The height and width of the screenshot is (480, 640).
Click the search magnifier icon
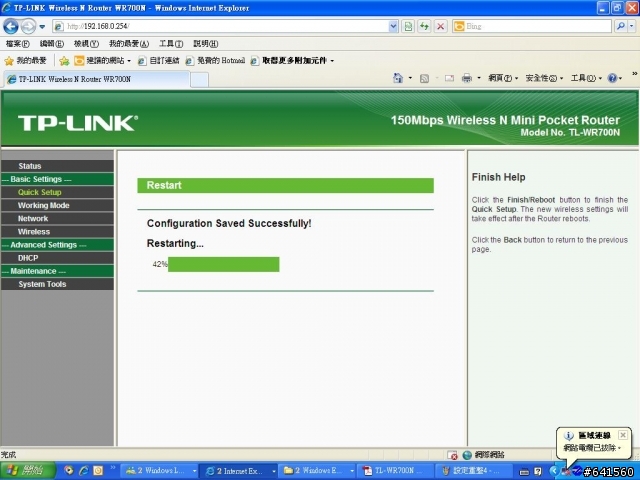click(x=620, y=27)
